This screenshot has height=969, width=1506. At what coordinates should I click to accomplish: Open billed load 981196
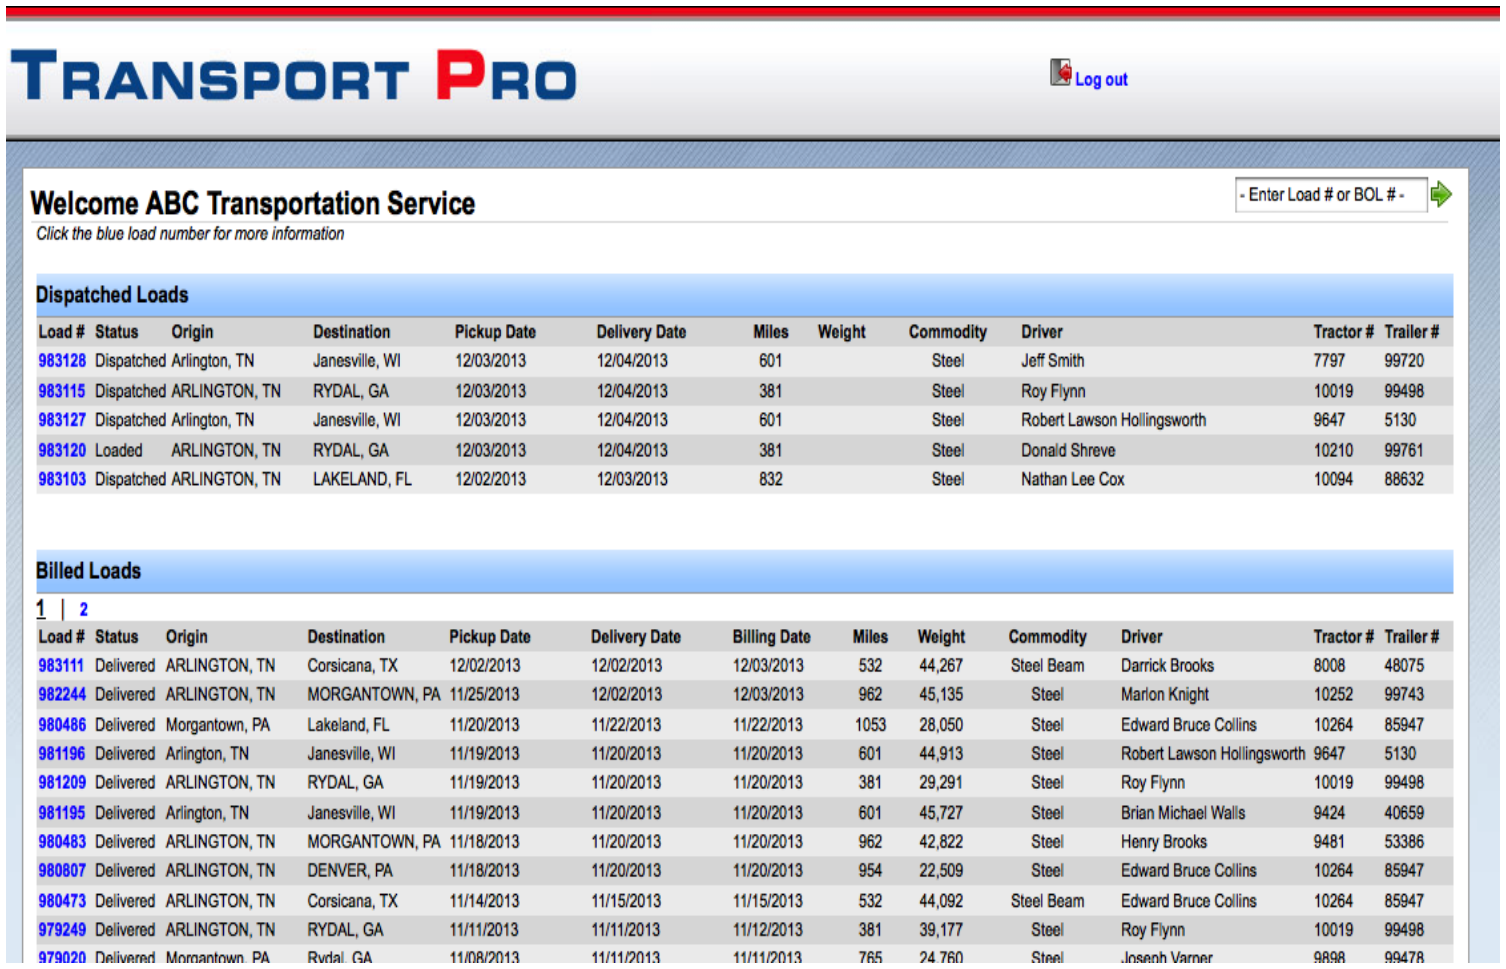(x=62, y=754)
